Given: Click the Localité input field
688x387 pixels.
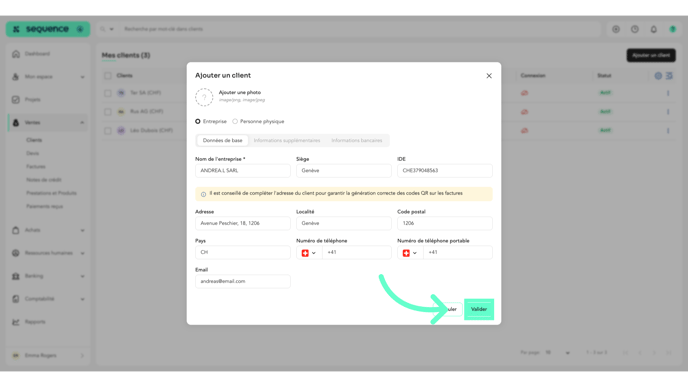Looking at the screenshot, I should point(344,223).
